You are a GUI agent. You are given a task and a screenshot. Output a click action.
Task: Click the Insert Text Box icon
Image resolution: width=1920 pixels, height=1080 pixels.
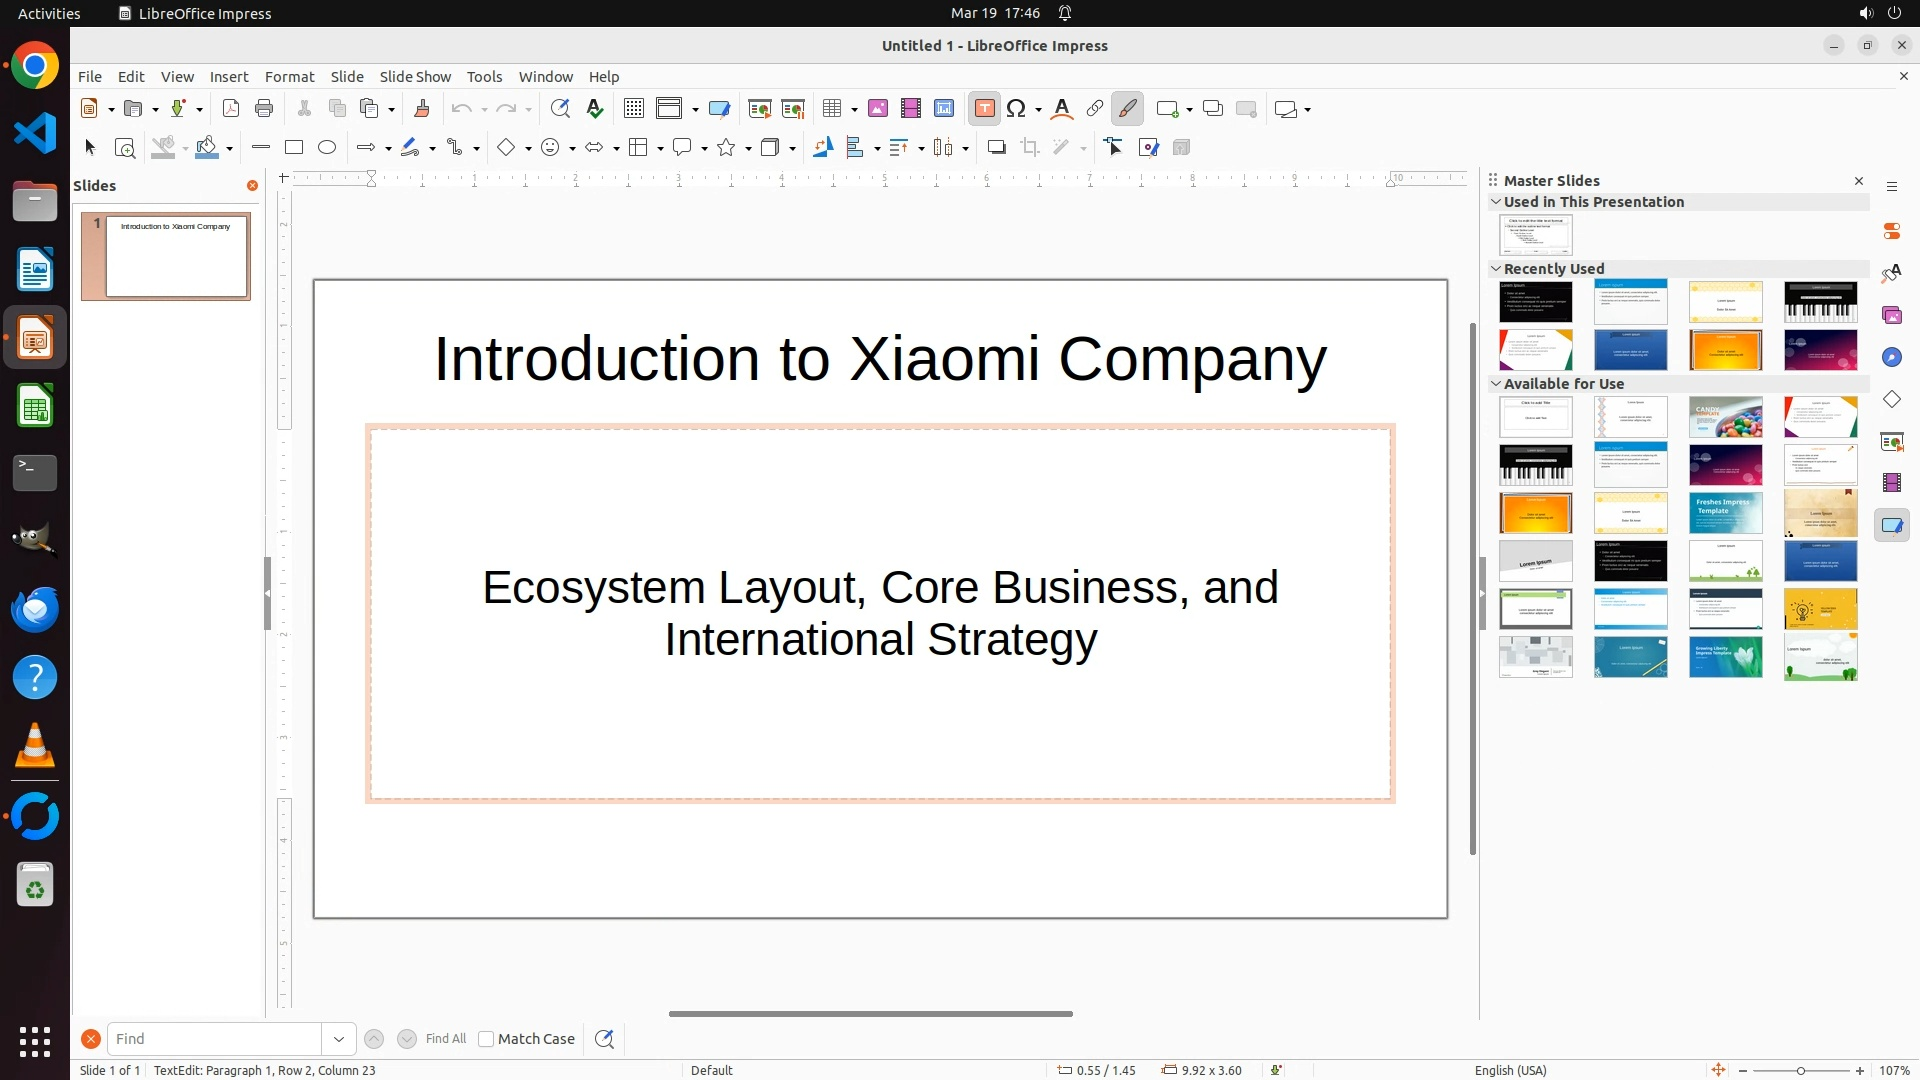click(984, 109)
